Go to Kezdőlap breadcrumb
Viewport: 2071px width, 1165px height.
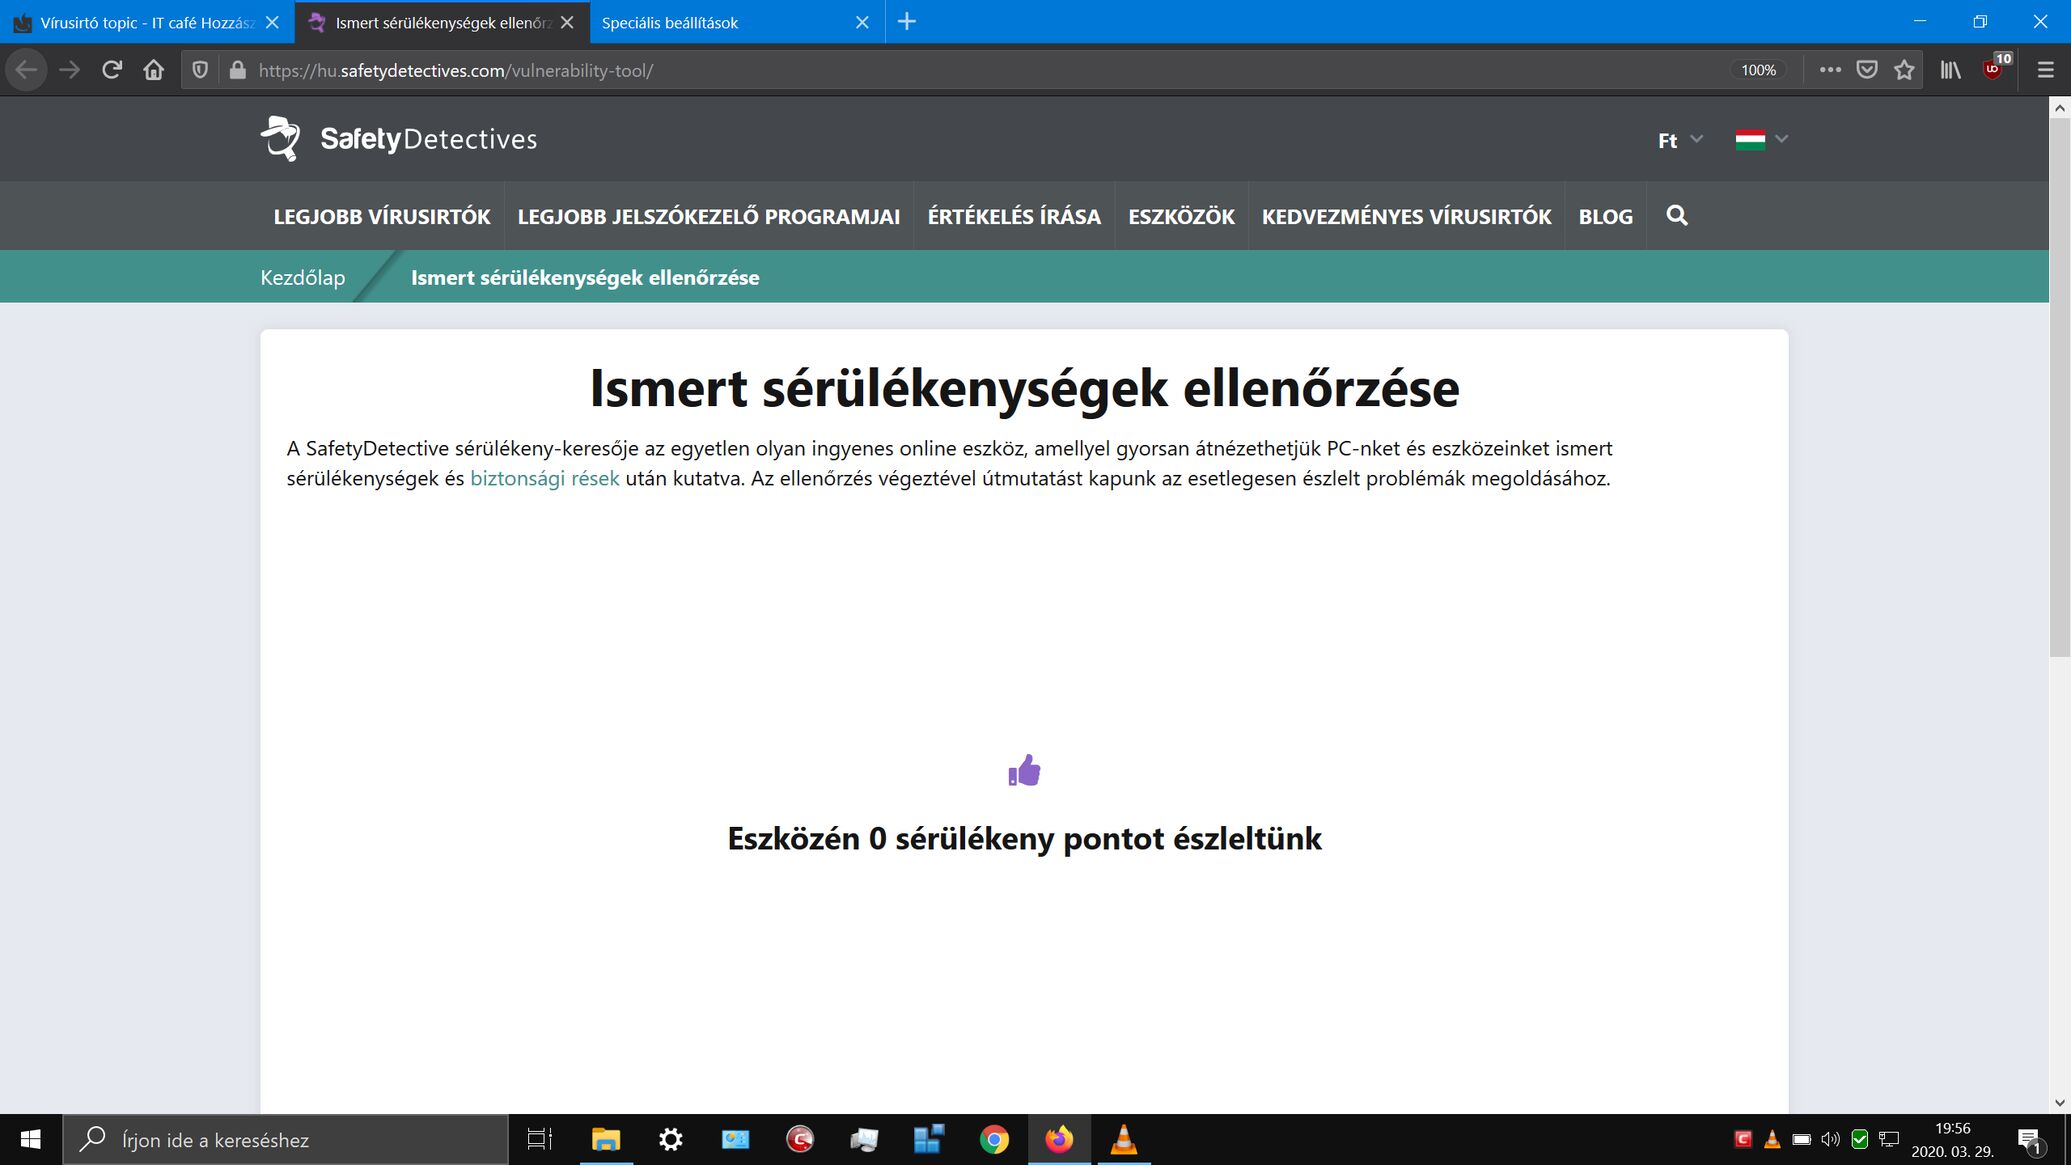(303, 277)
